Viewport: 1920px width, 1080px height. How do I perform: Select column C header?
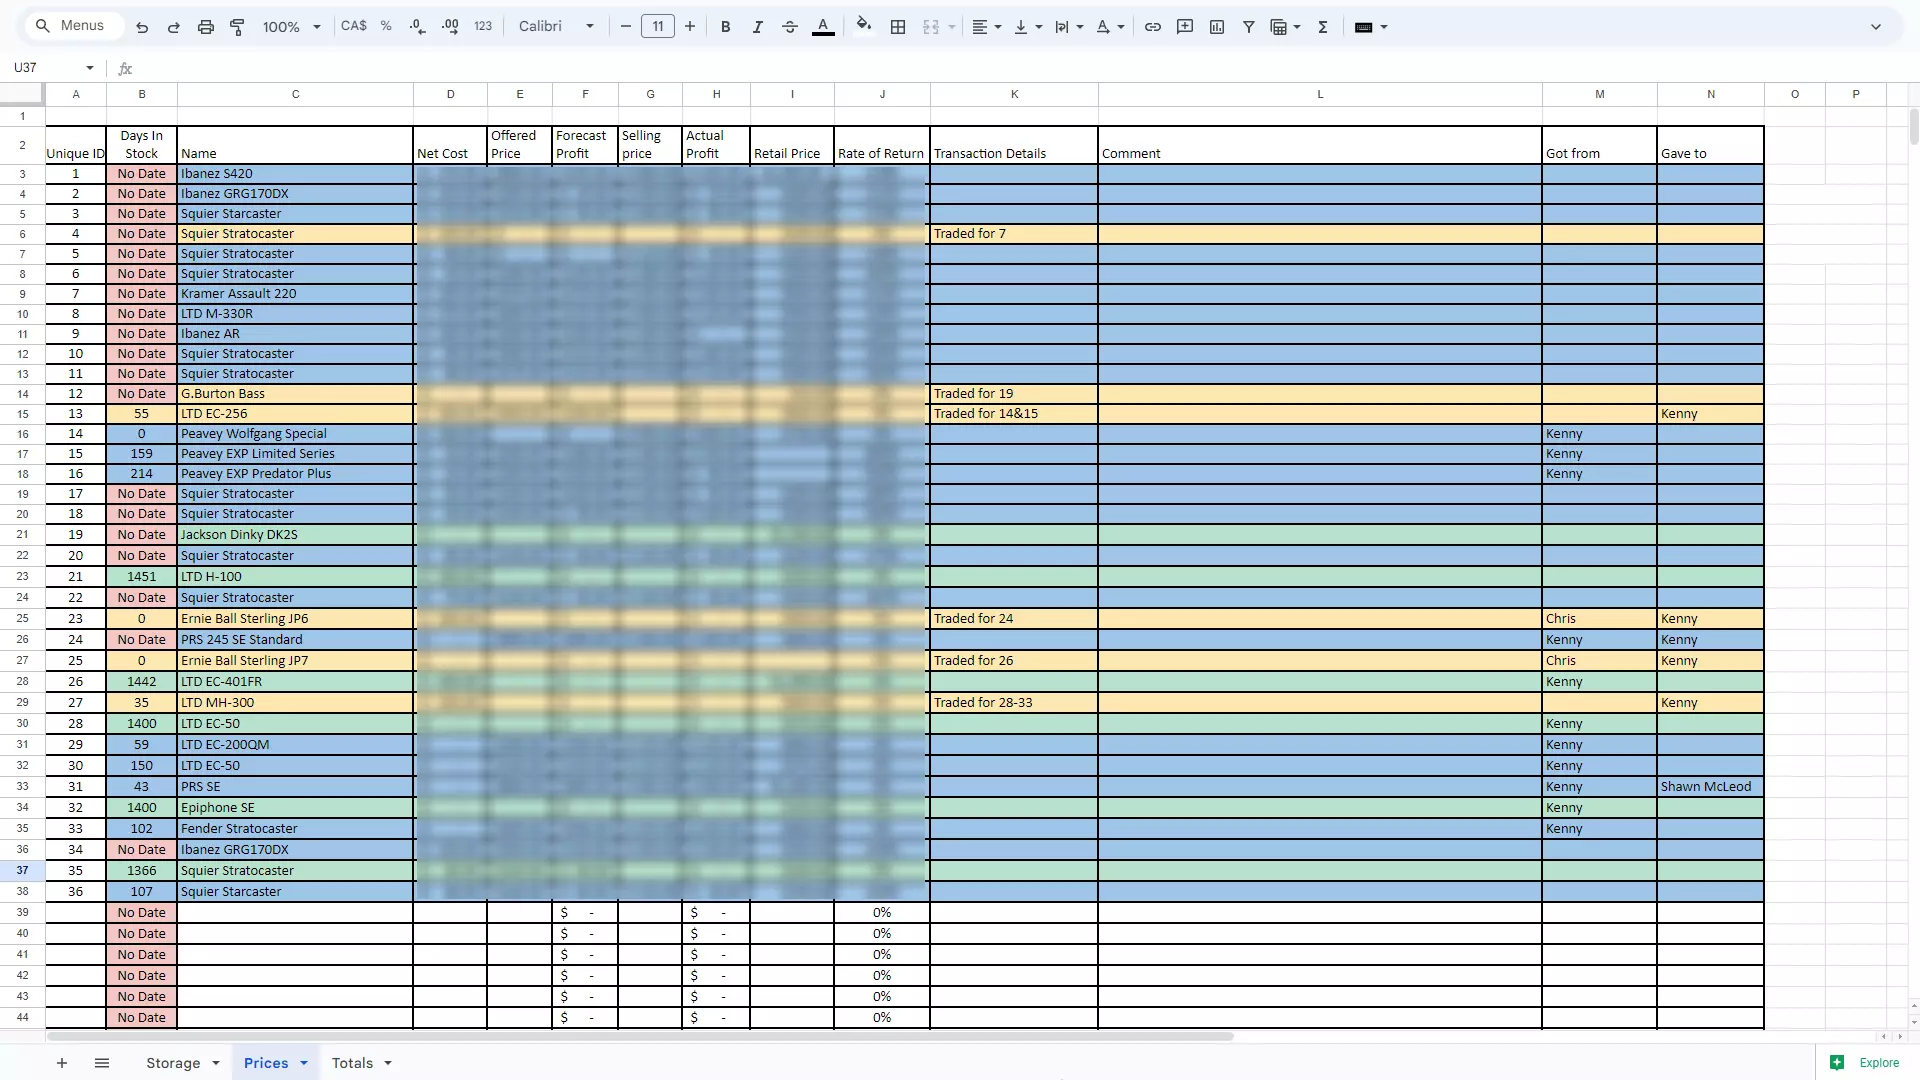tap(295, 94)
